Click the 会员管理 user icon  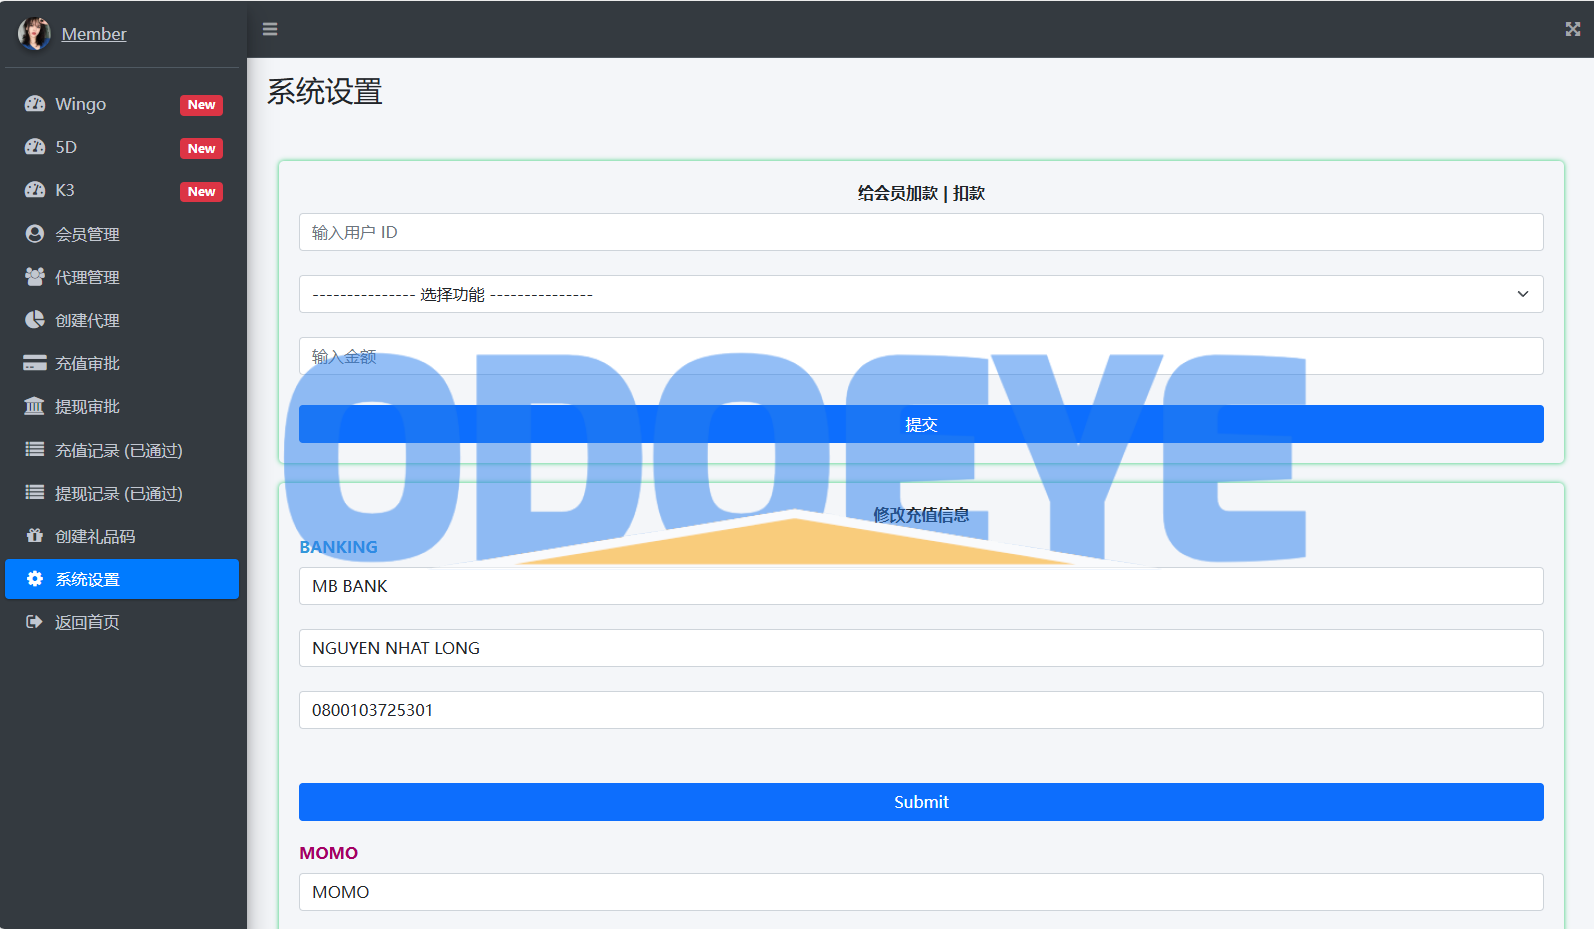[35, 234]
